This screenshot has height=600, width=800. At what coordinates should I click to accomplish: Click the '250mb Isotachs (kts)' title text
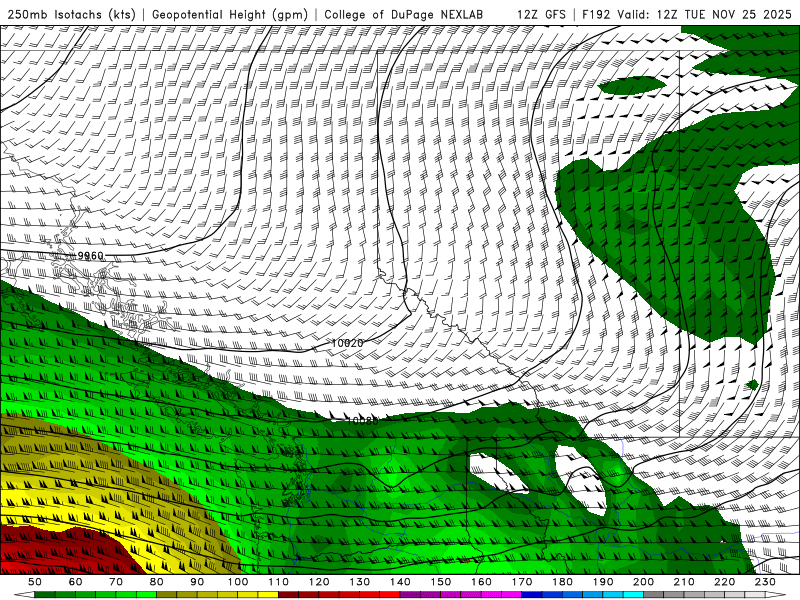click(72, 14)
